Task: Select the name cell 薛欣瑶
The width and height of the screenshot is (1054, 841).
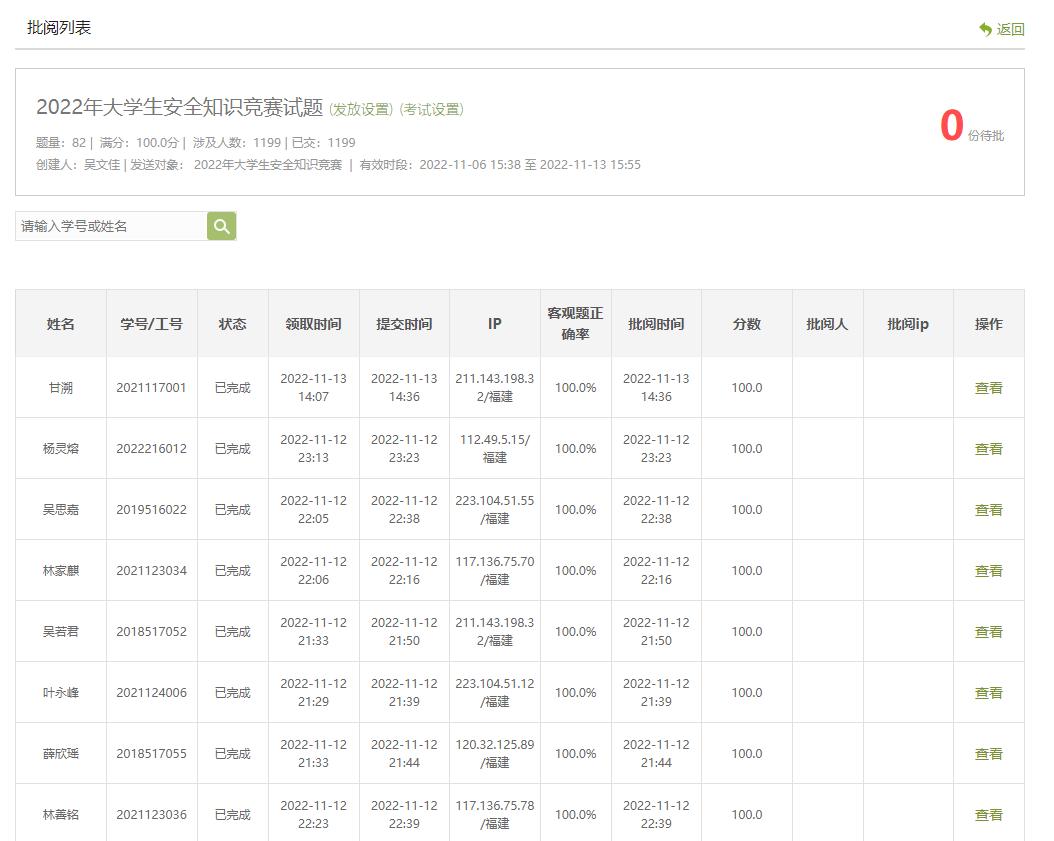Action: 60,754
